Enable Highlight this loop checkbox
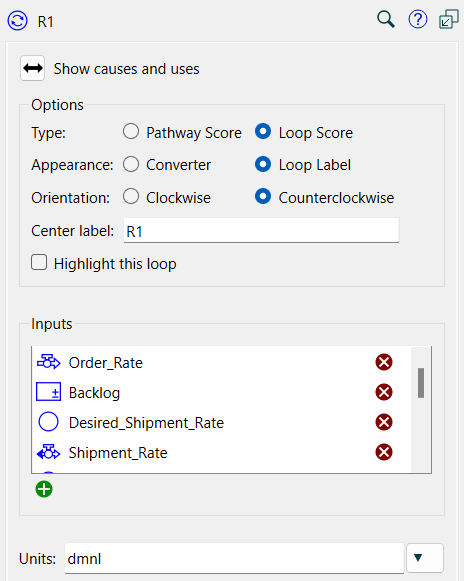The image size is (464, 581). click(x=39, y=262)
